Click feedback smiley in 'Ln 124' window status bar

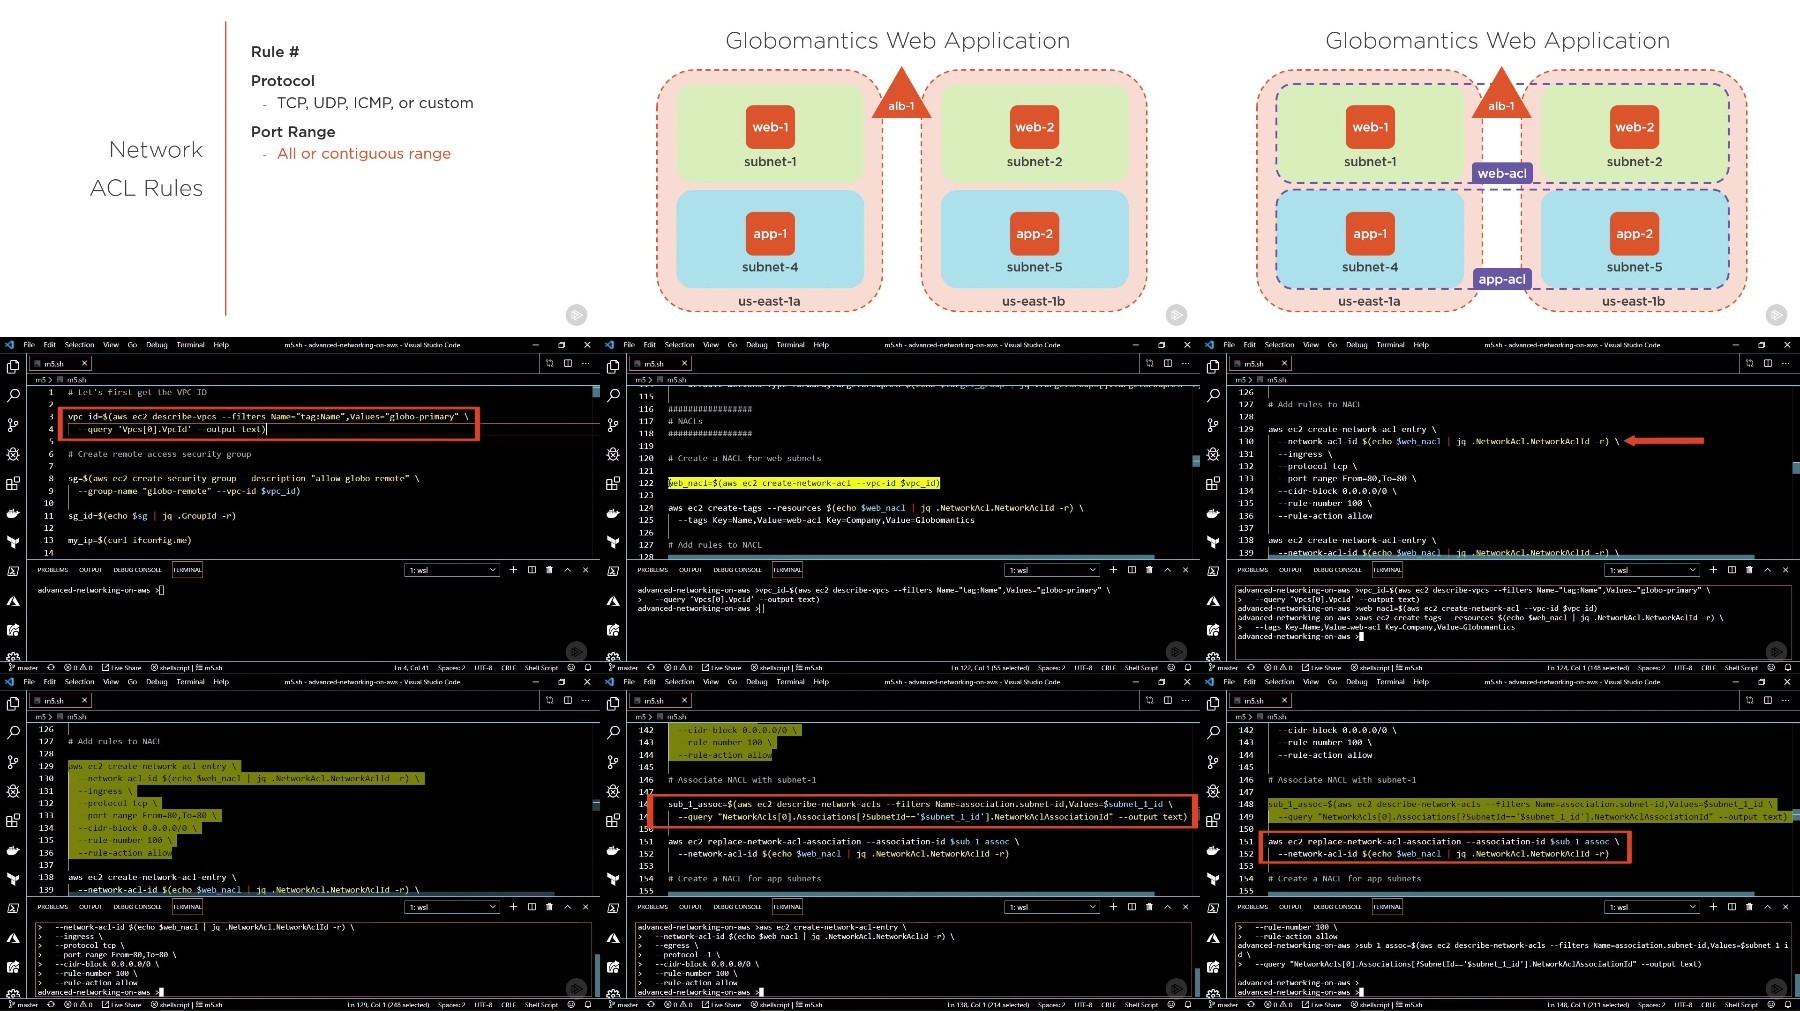coord(1771,667)
